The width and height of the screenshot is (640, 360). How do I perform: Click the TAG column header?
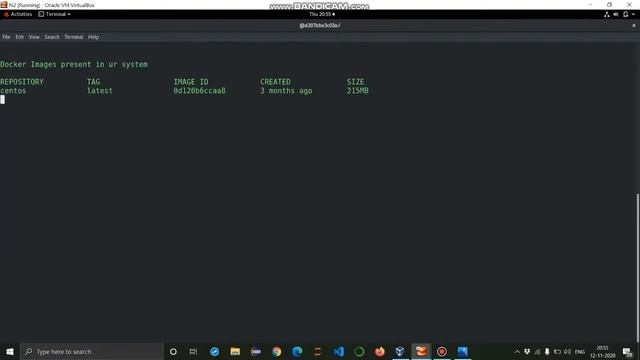pyautogui.click(x=93, y=82)
